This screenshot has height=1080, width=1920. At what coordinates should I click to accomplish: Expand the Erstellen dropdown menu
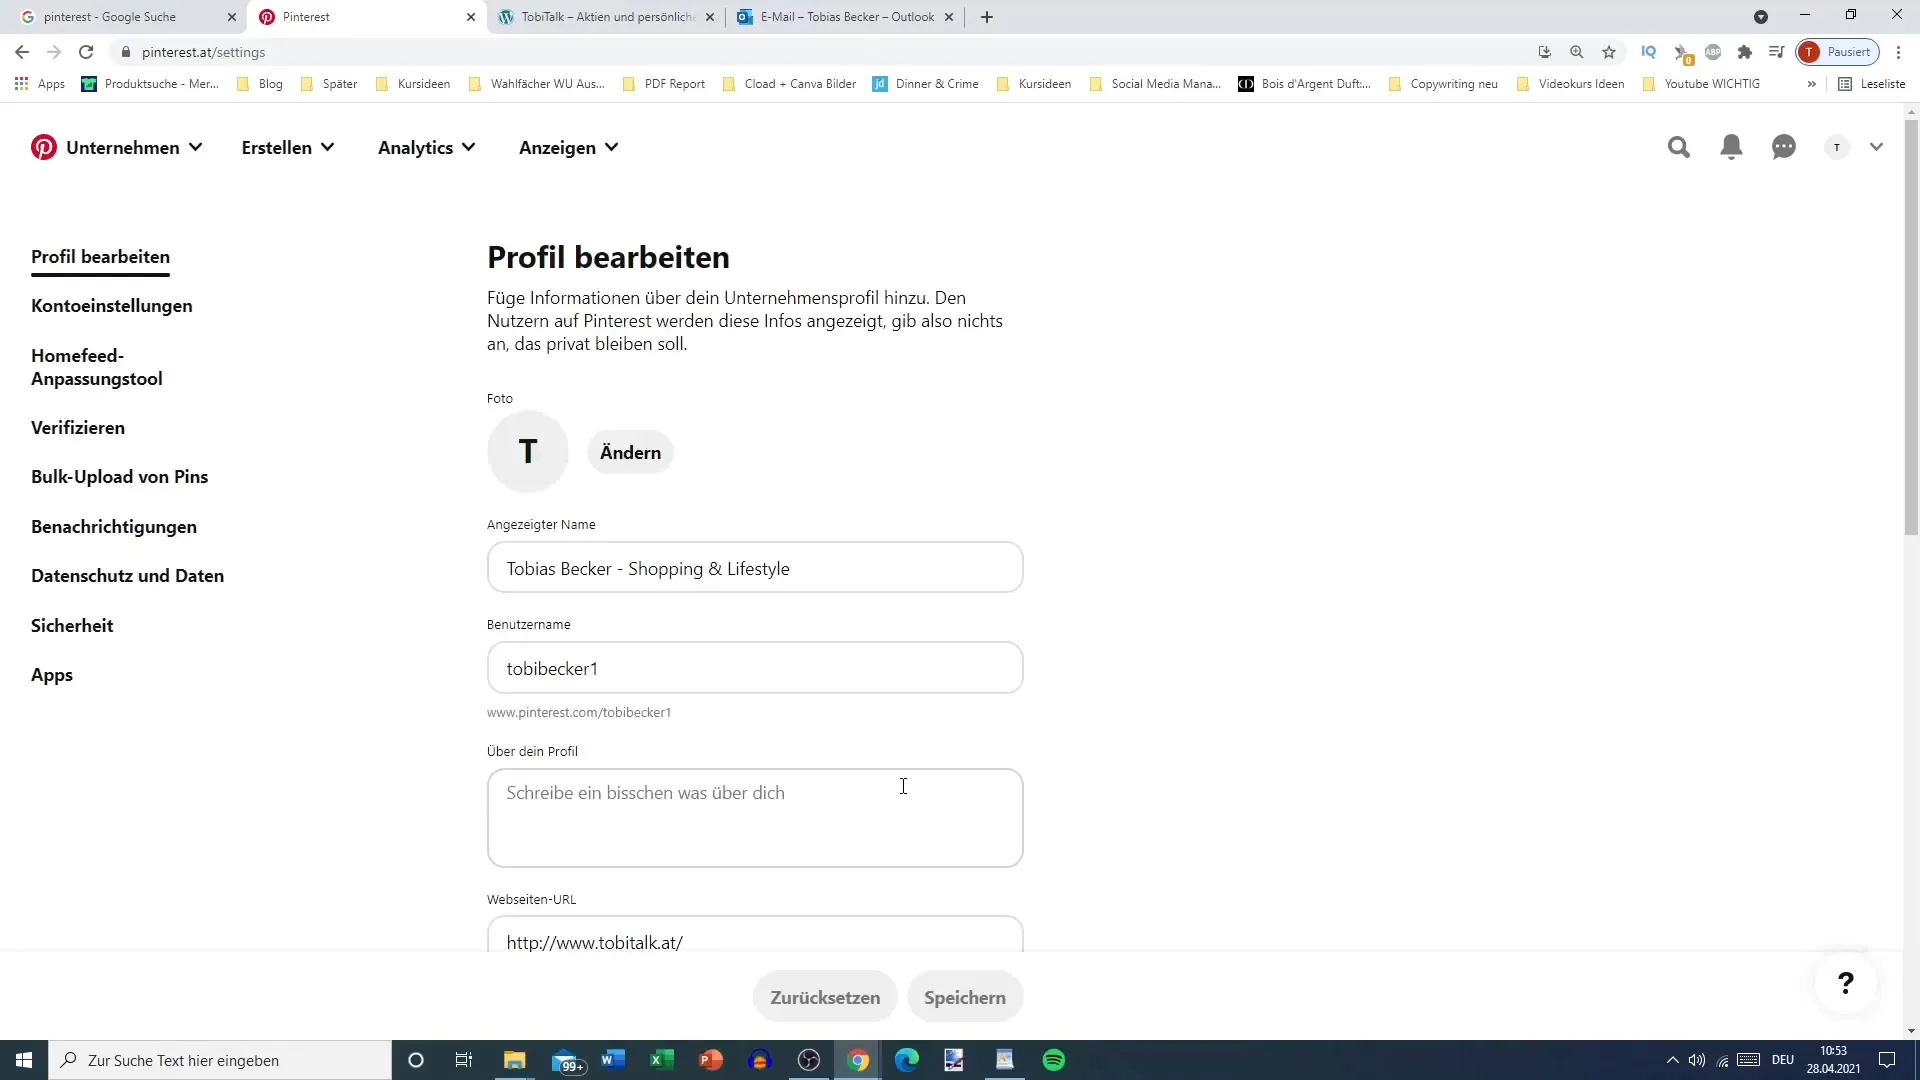[287, 148]
